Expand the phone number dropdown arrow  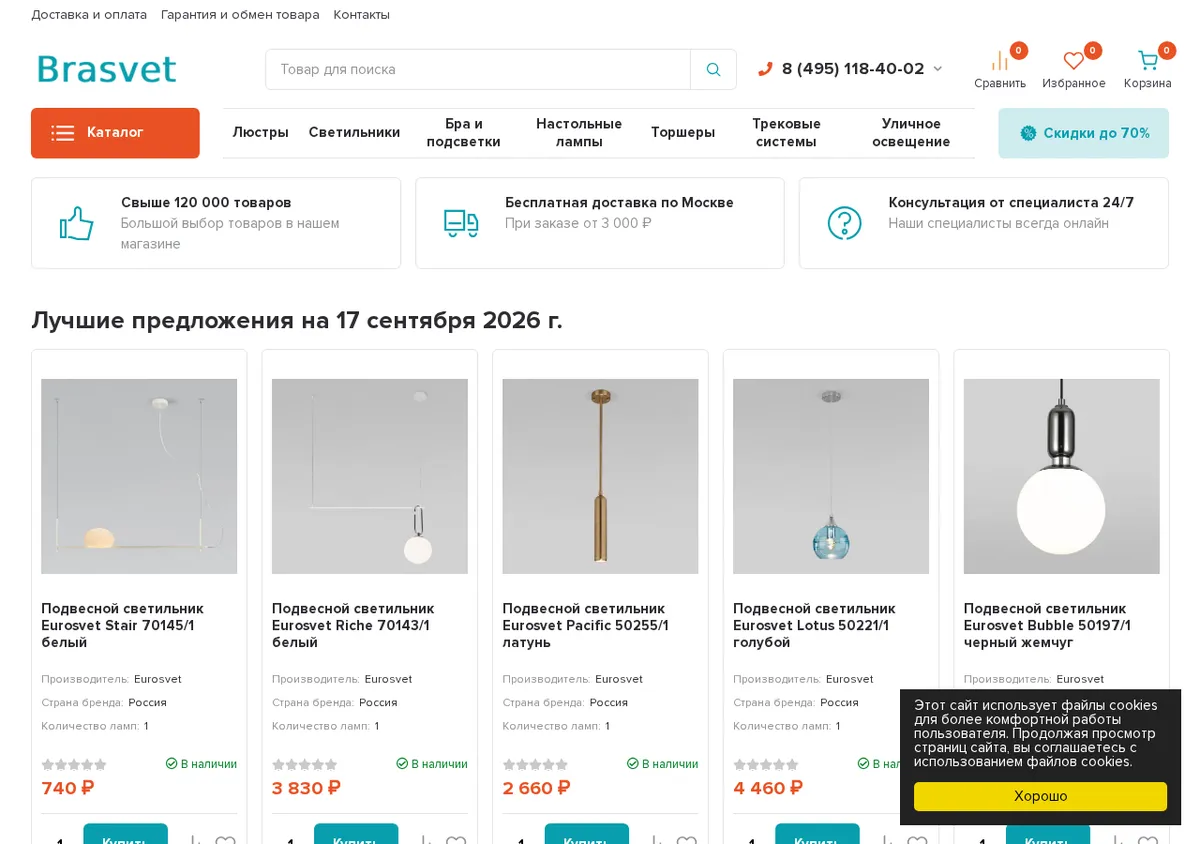click(937, 69)
